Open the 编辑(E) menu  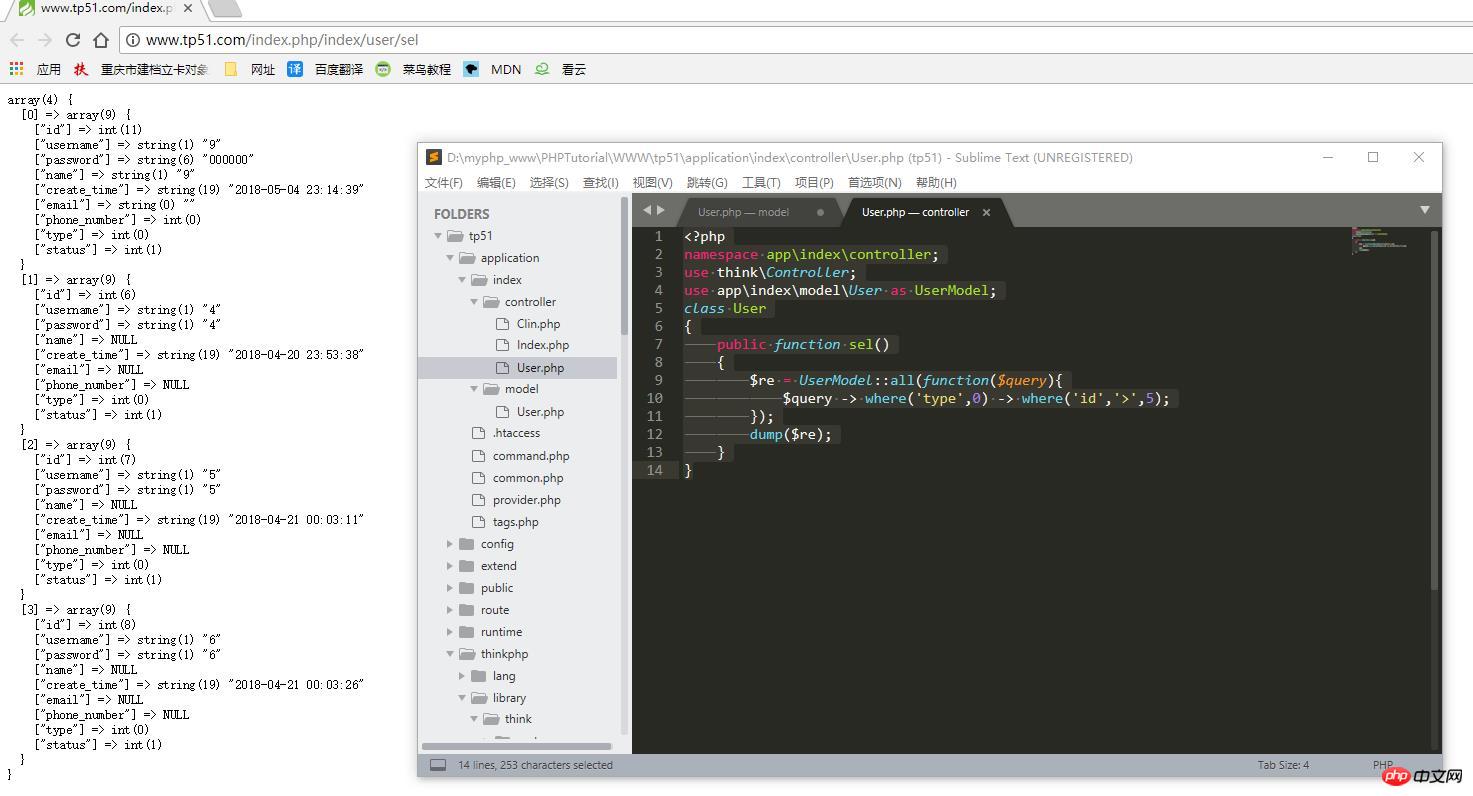click(x=496, y=182)
